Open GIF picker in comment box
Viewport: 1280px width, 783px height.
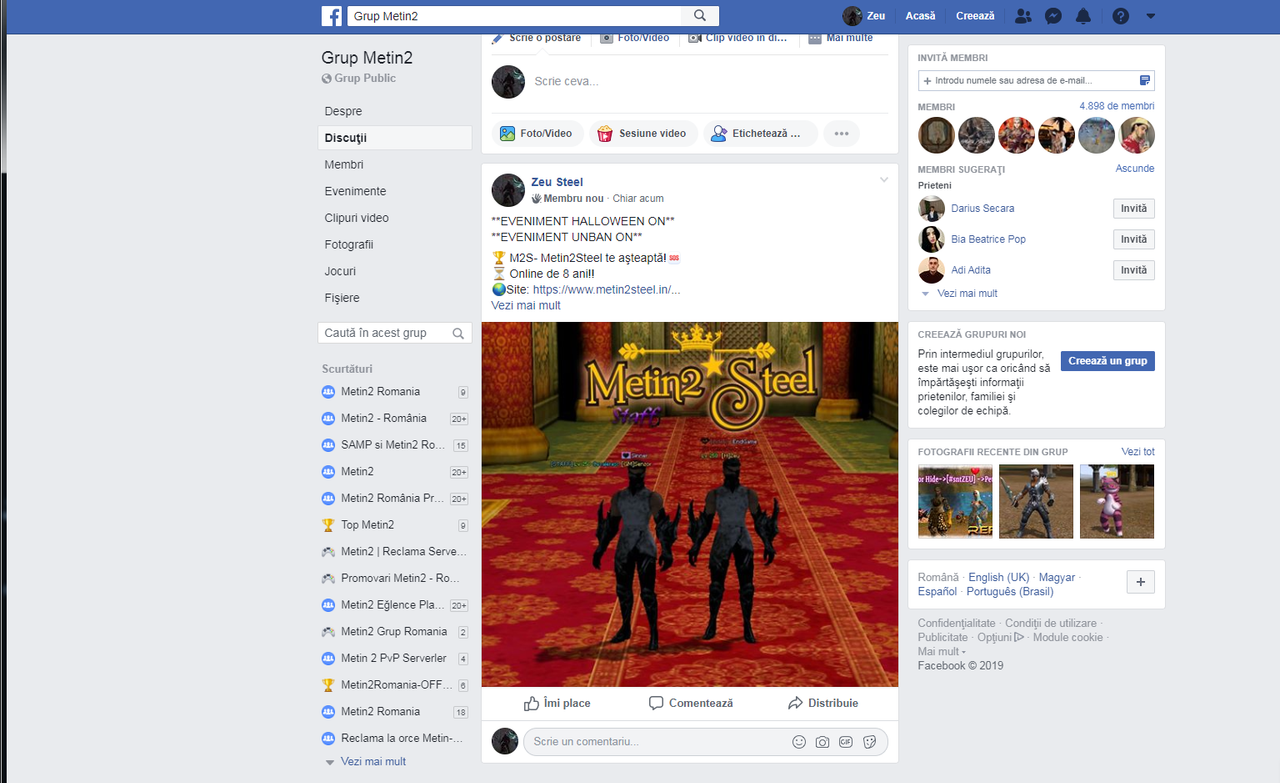(846, 742)
